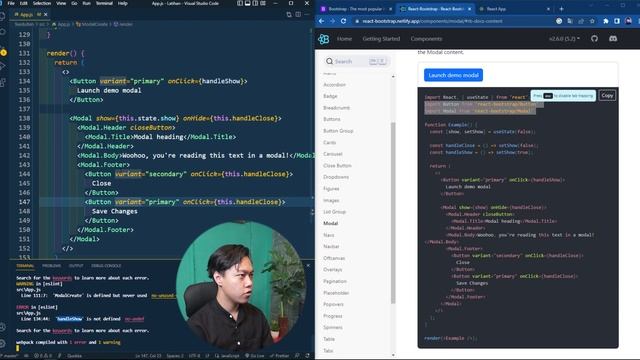Open Home link in site navbar

point(344,39)
